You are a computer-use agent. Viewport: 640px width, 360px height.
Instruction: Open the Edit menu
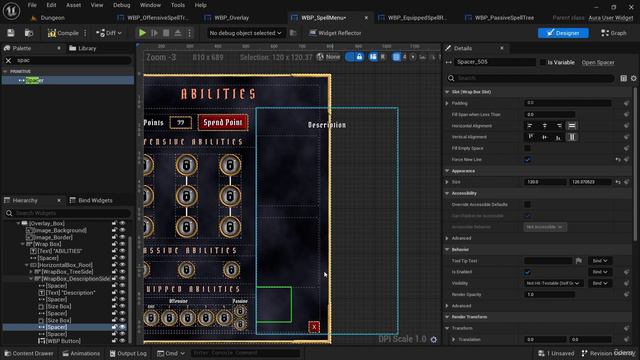click(51, 5)
